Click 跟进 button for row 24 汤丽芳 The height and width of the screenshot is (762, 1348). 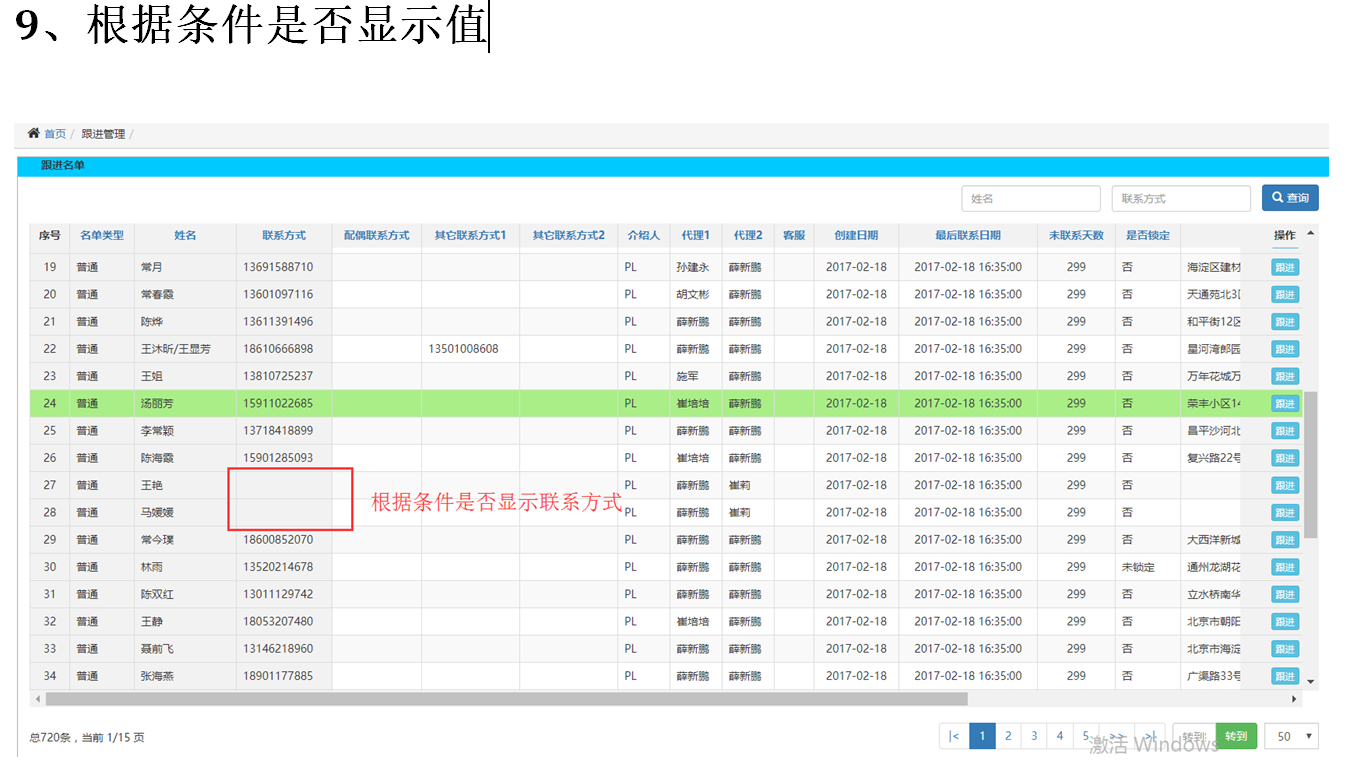(1285, 403)
